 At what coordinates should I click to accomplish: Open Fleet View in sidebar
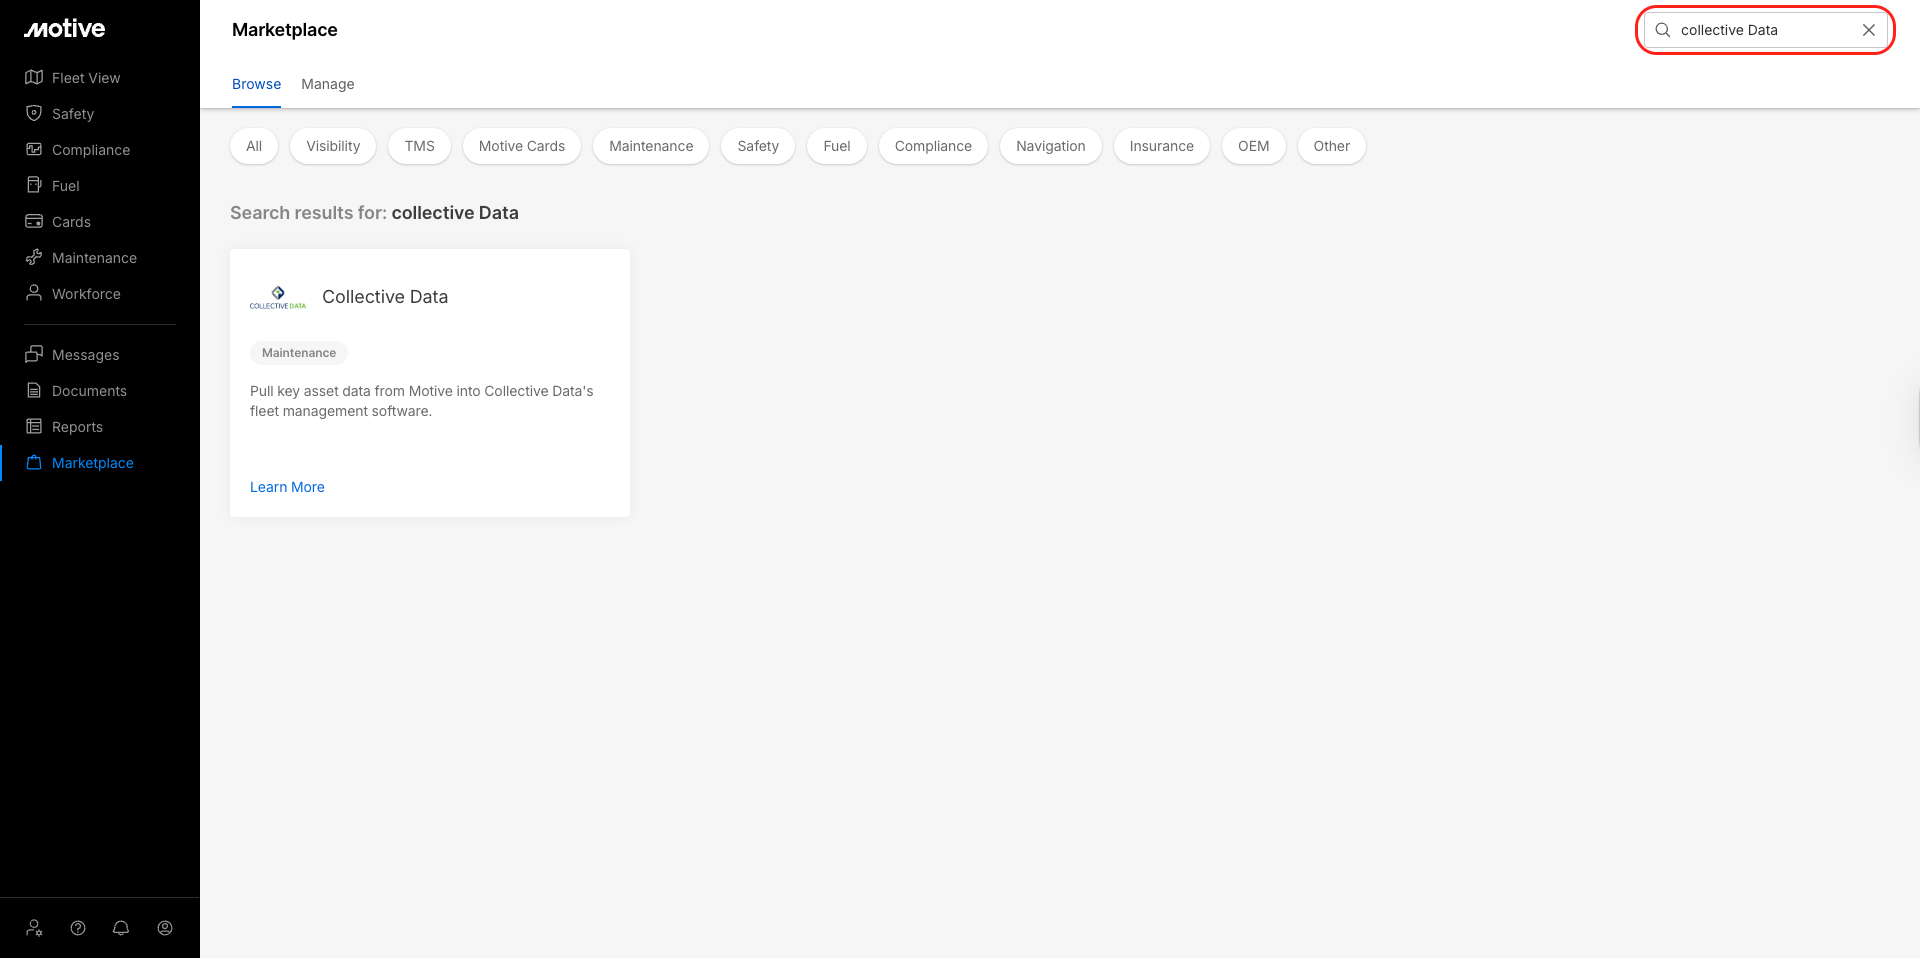pos(86,78)
